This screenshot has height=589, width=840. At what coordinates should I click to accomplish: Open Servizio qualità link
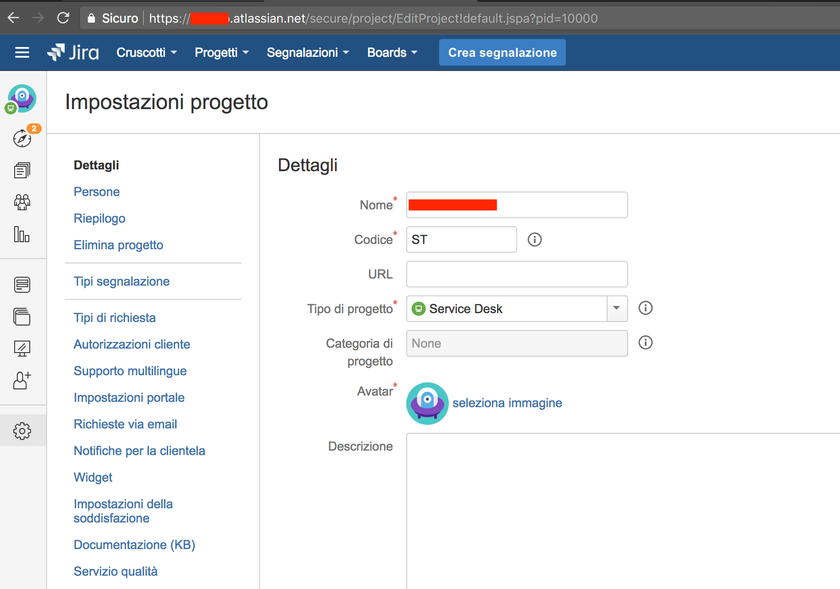point(116,571)
